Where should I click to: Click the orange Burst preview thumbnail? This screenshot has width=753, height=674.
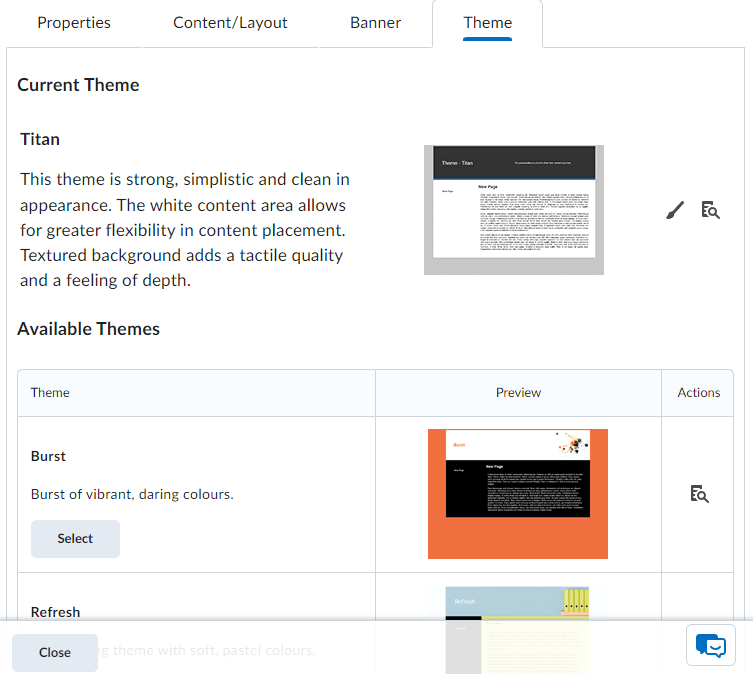point(518,493)
